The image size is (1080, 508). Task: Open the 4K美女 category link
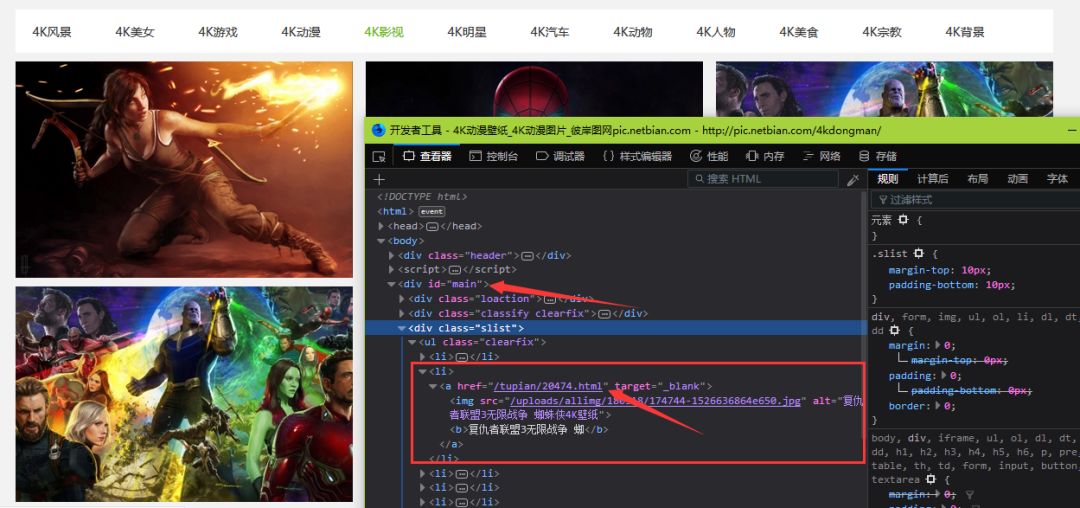tap(135, 32)
